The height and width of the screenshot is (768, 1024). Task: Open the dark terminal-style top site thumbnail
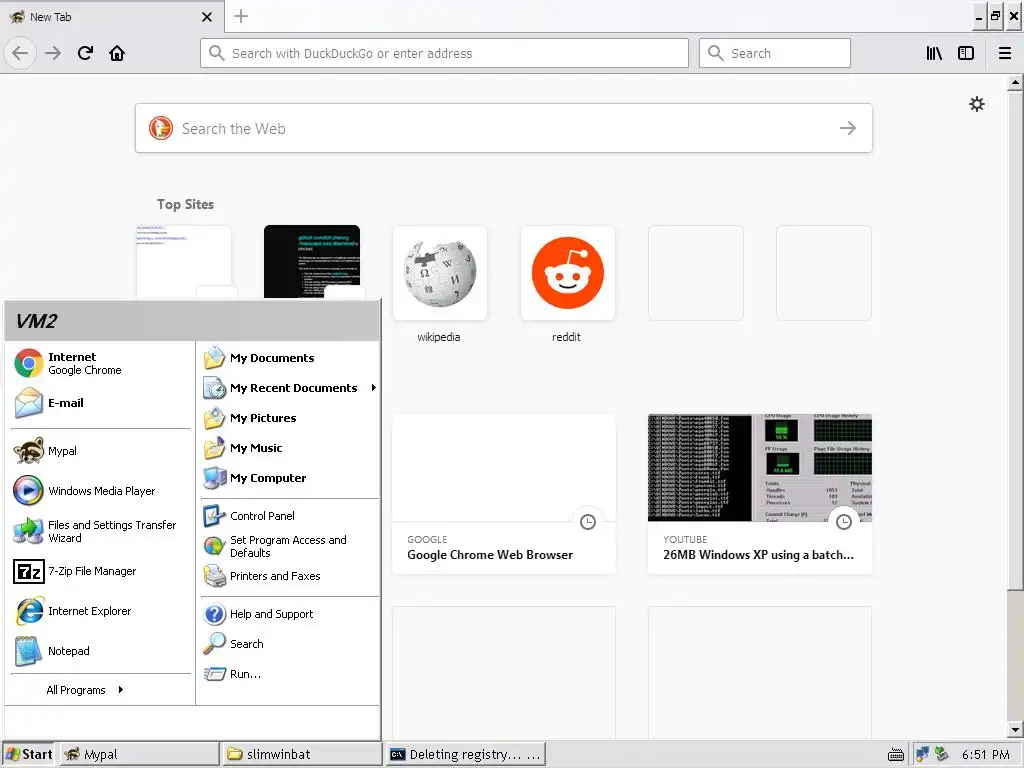312,262
